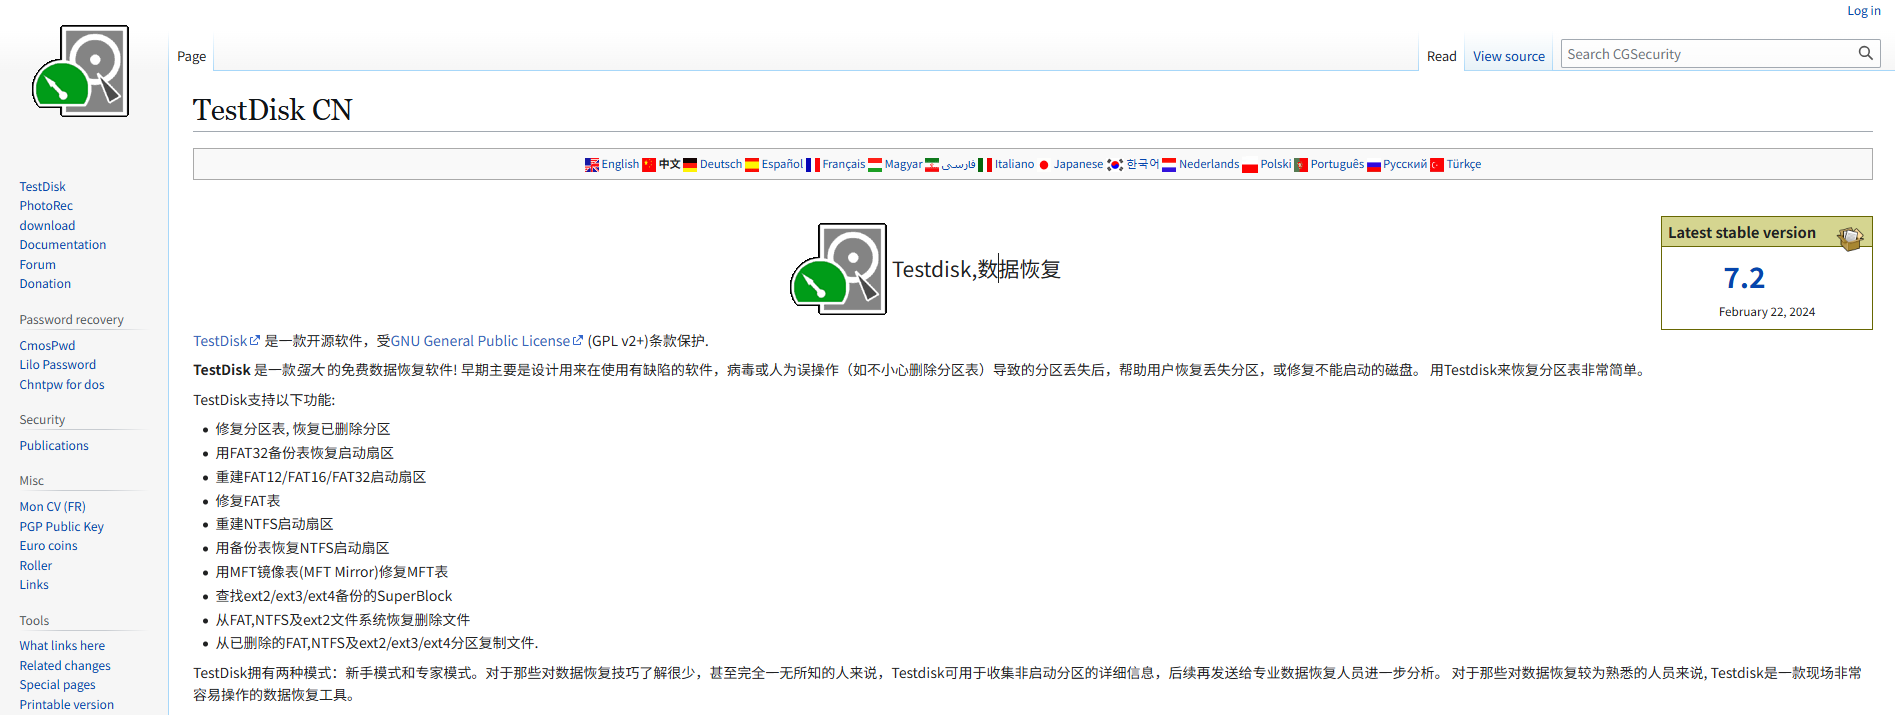This screenshot has width=1895, height=715.
Task: Open What links here tool
Action: pyautogui.click(x=62, y=646)
